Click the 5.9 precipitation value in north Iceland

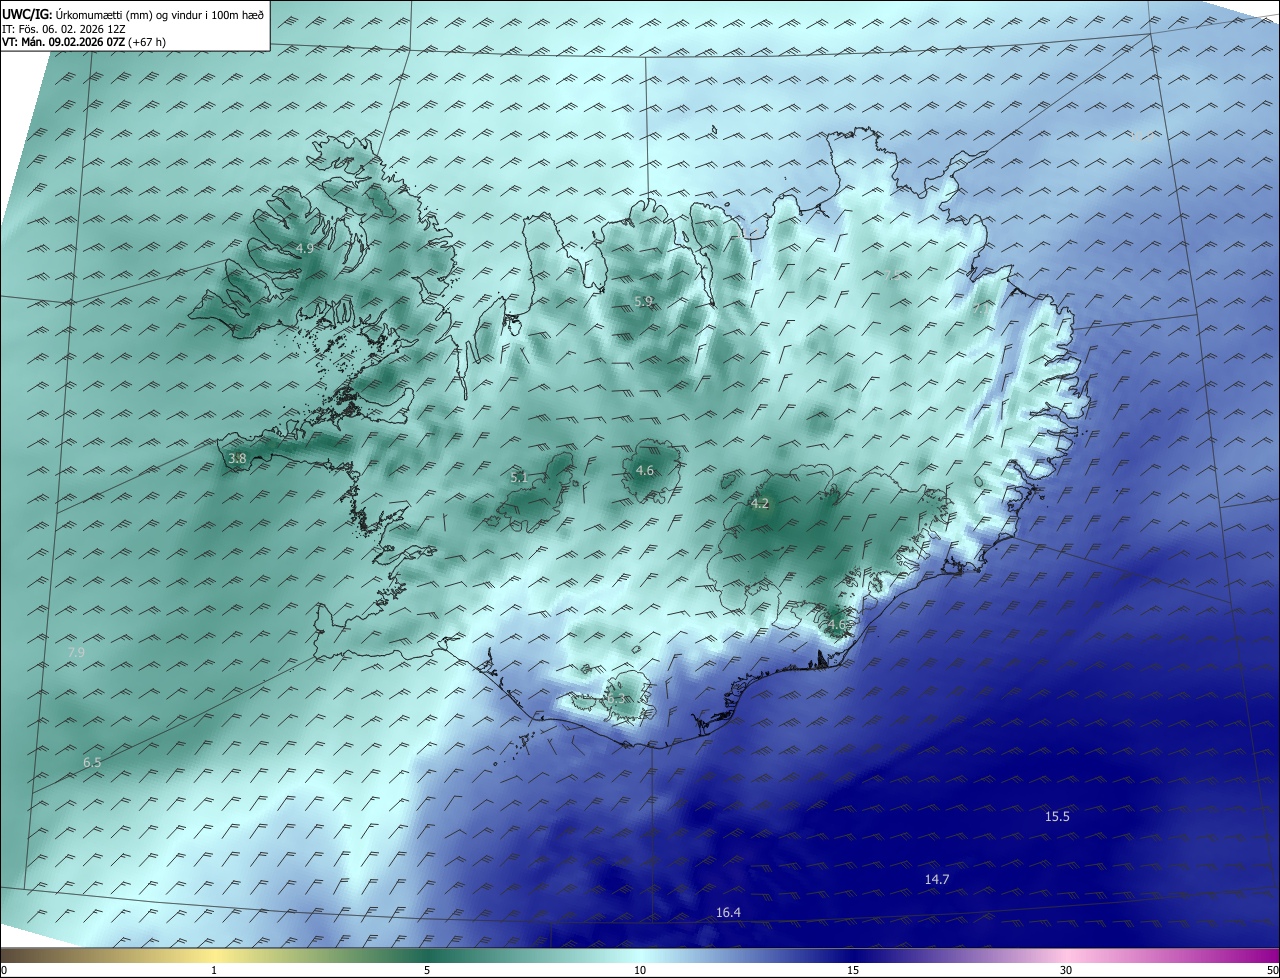coord(644,301)
